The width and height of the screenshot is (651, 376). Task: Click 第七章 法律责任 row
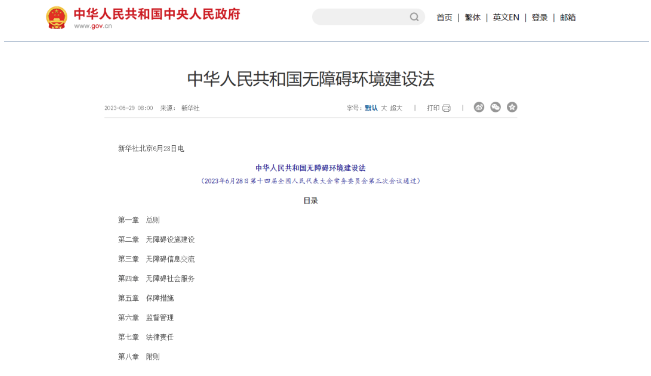pos(146,337)
